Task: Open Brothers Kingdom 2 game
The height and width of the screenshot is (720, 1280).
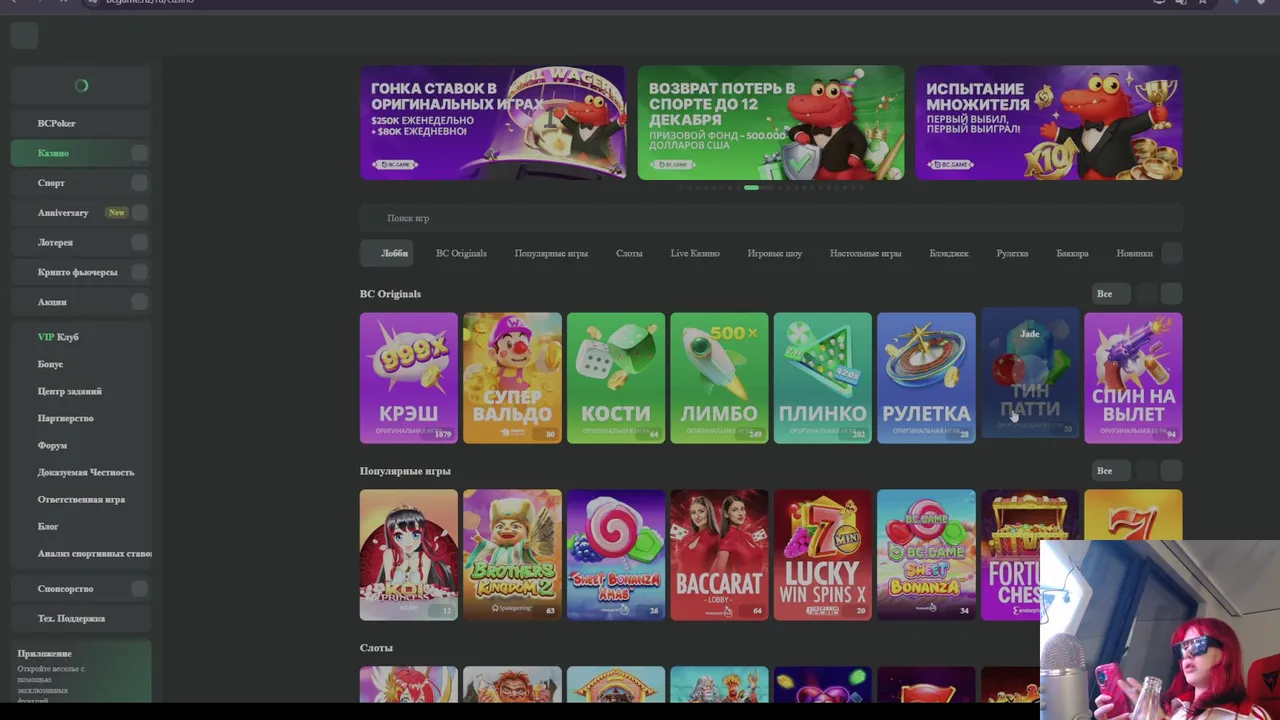Action: point(512,555)
